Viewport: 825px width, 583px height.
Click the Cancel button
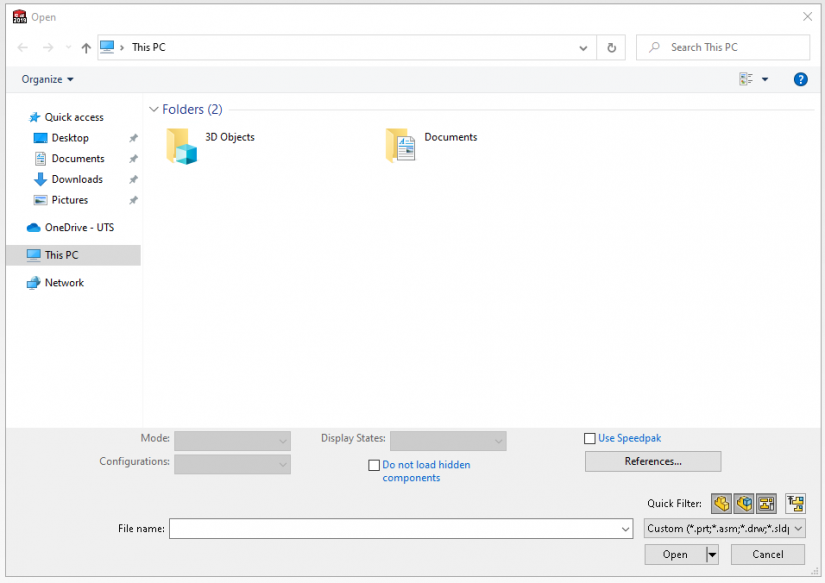[768, 555]
